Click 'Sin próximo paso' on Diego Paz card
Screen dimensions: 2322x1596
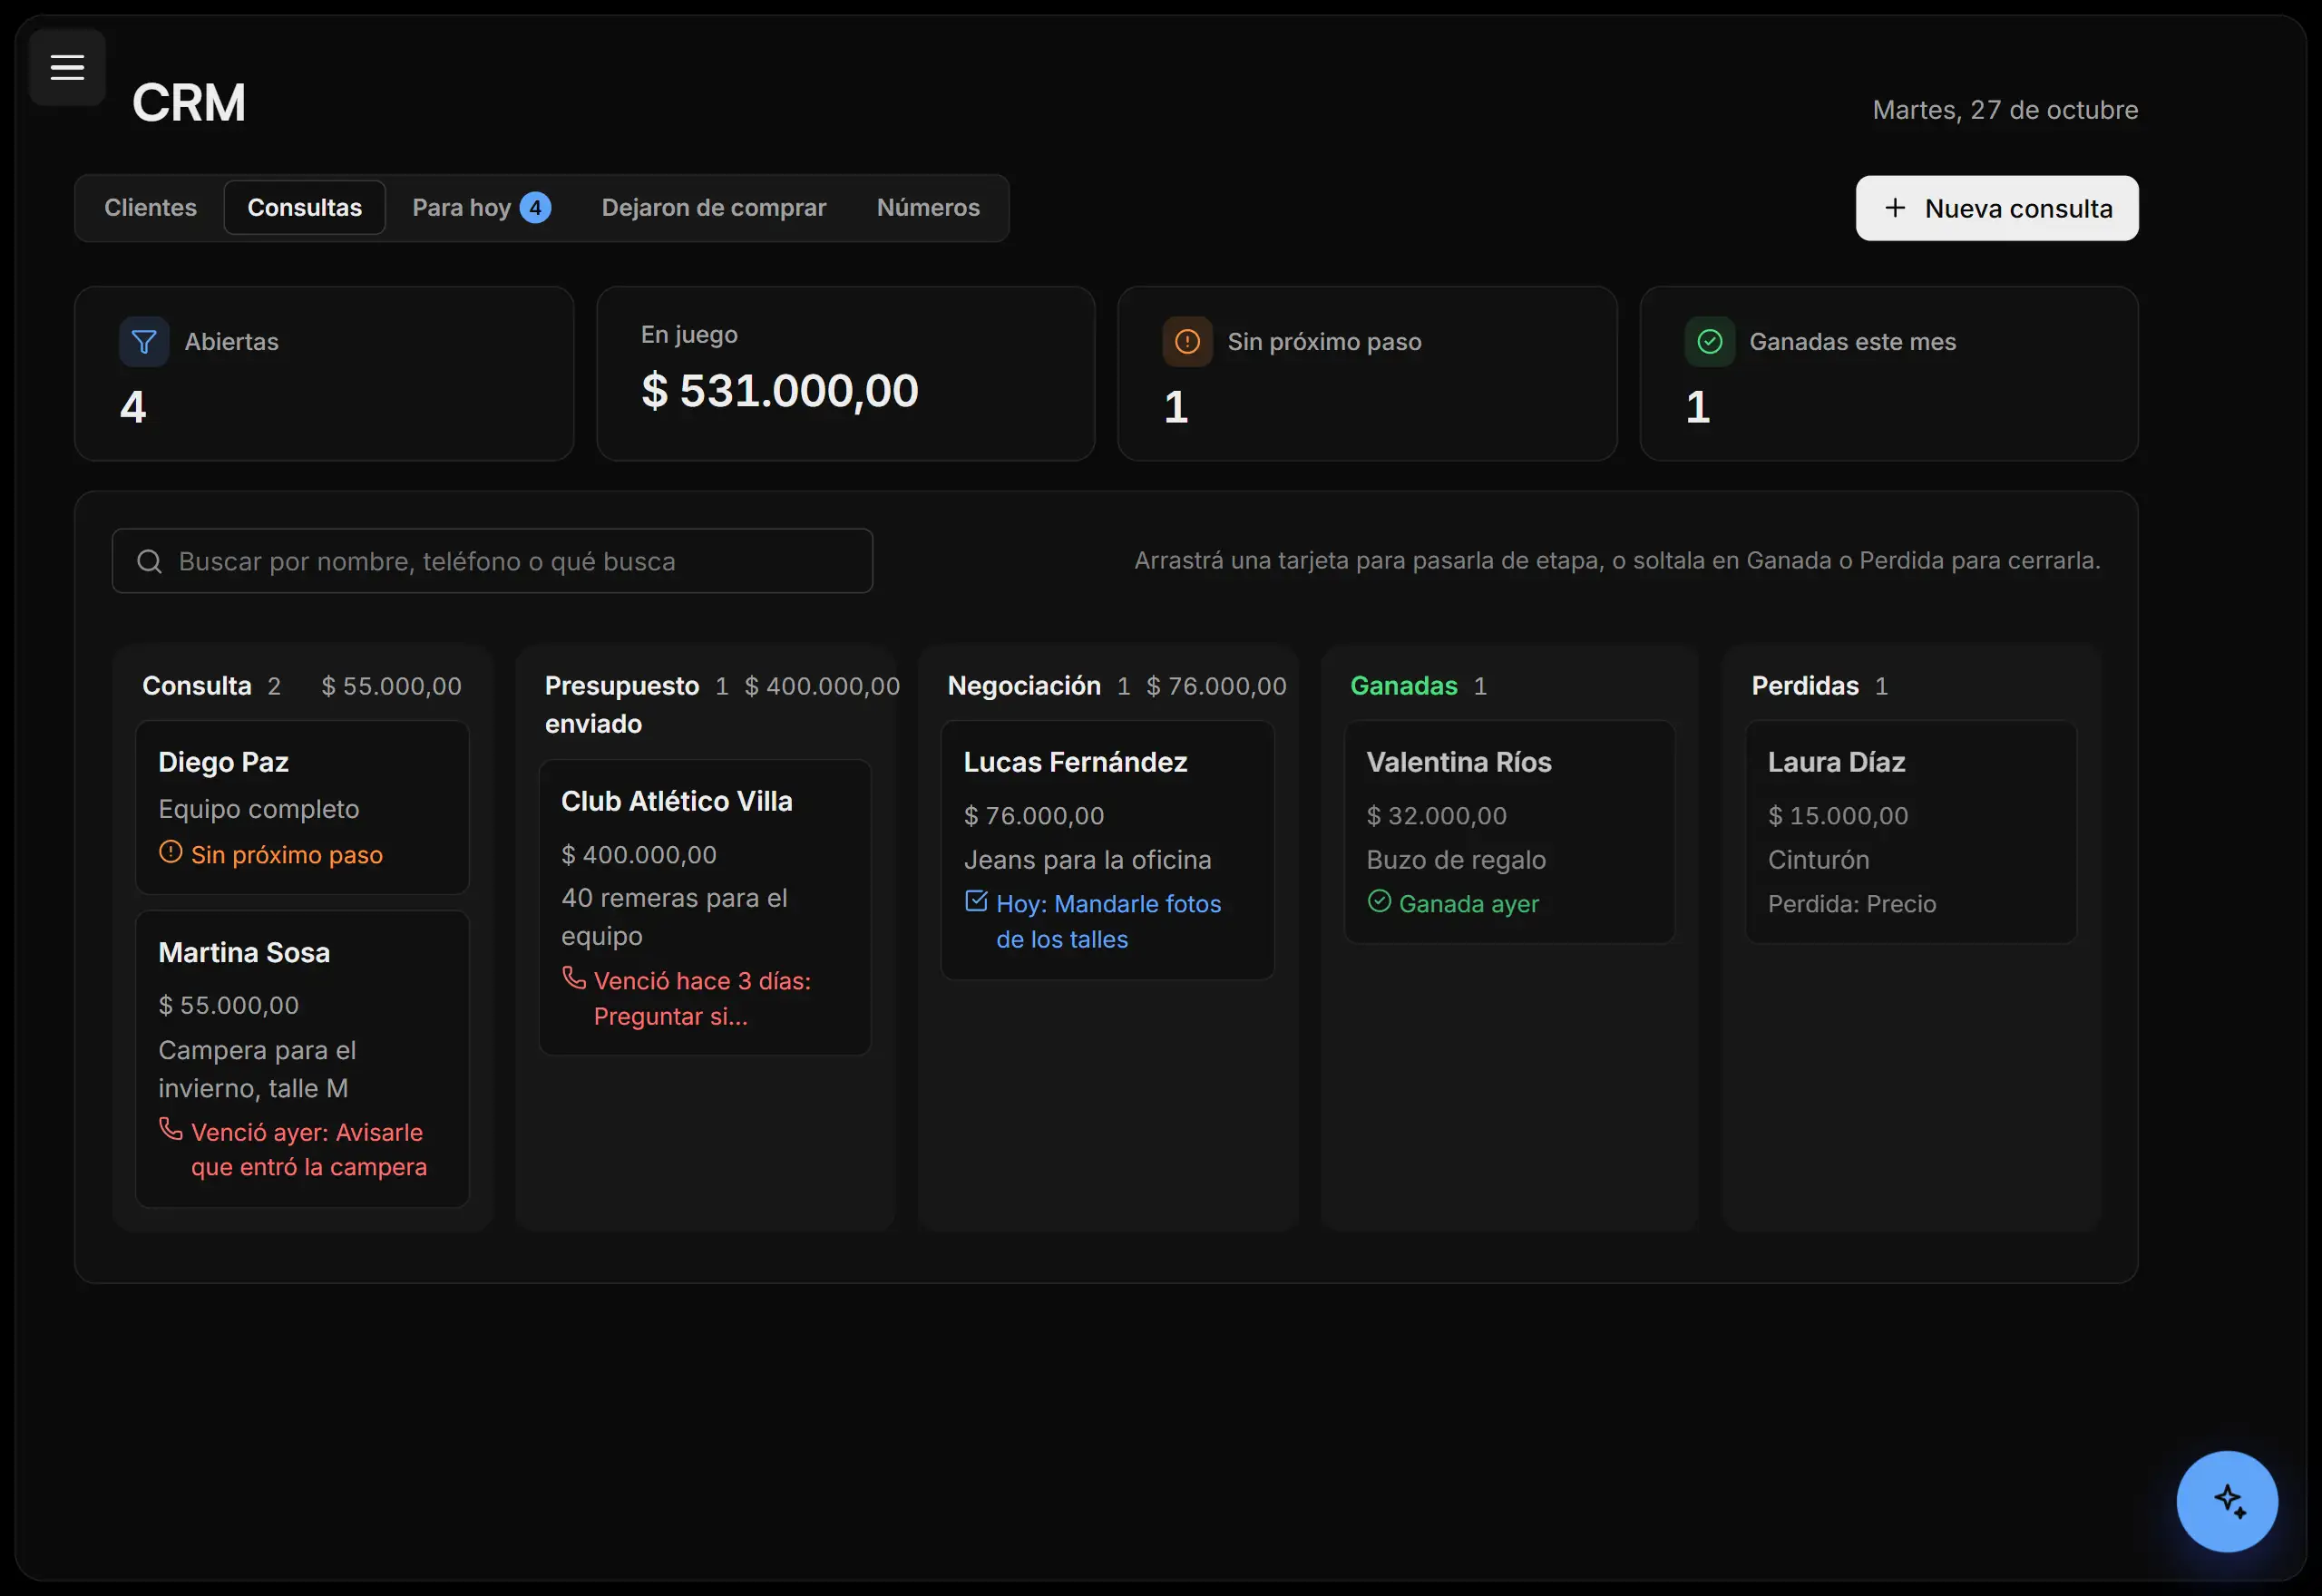coord(287,855)
